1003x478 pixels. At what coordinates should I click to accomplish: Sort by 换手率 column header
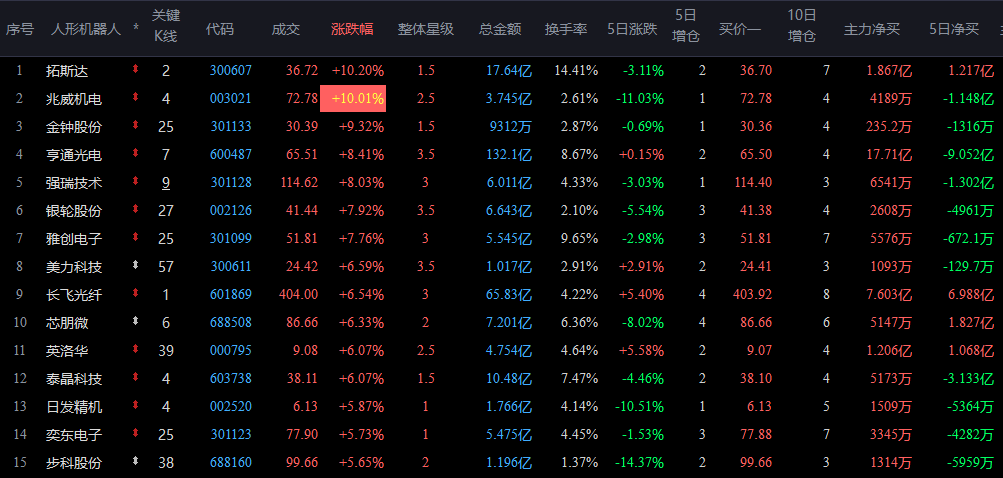[x=566, y=29]
